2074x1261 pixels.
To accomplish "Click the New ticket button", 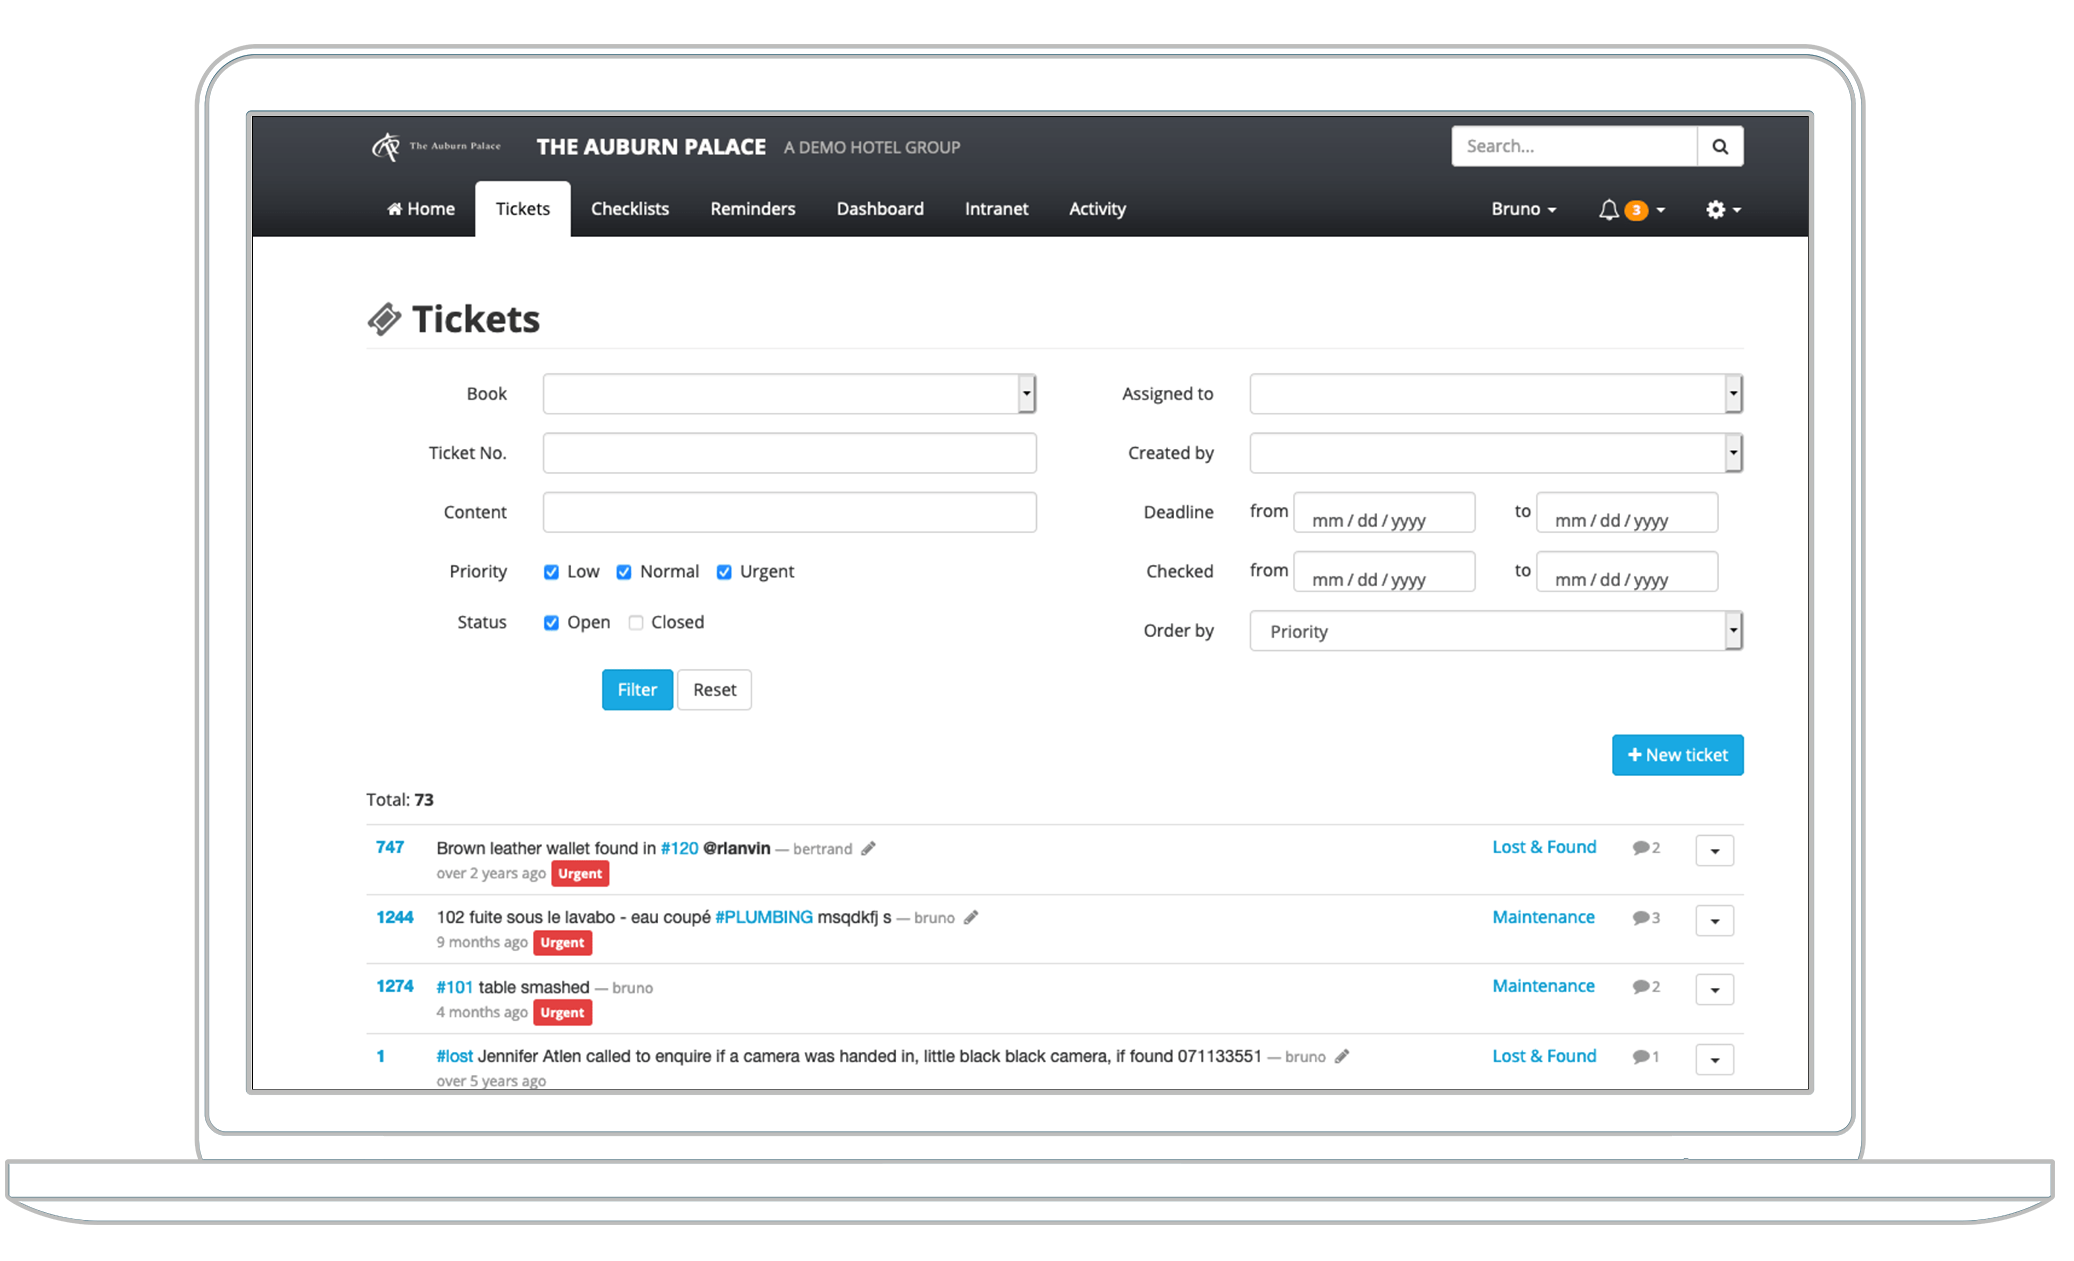I will coord(1675,754).
